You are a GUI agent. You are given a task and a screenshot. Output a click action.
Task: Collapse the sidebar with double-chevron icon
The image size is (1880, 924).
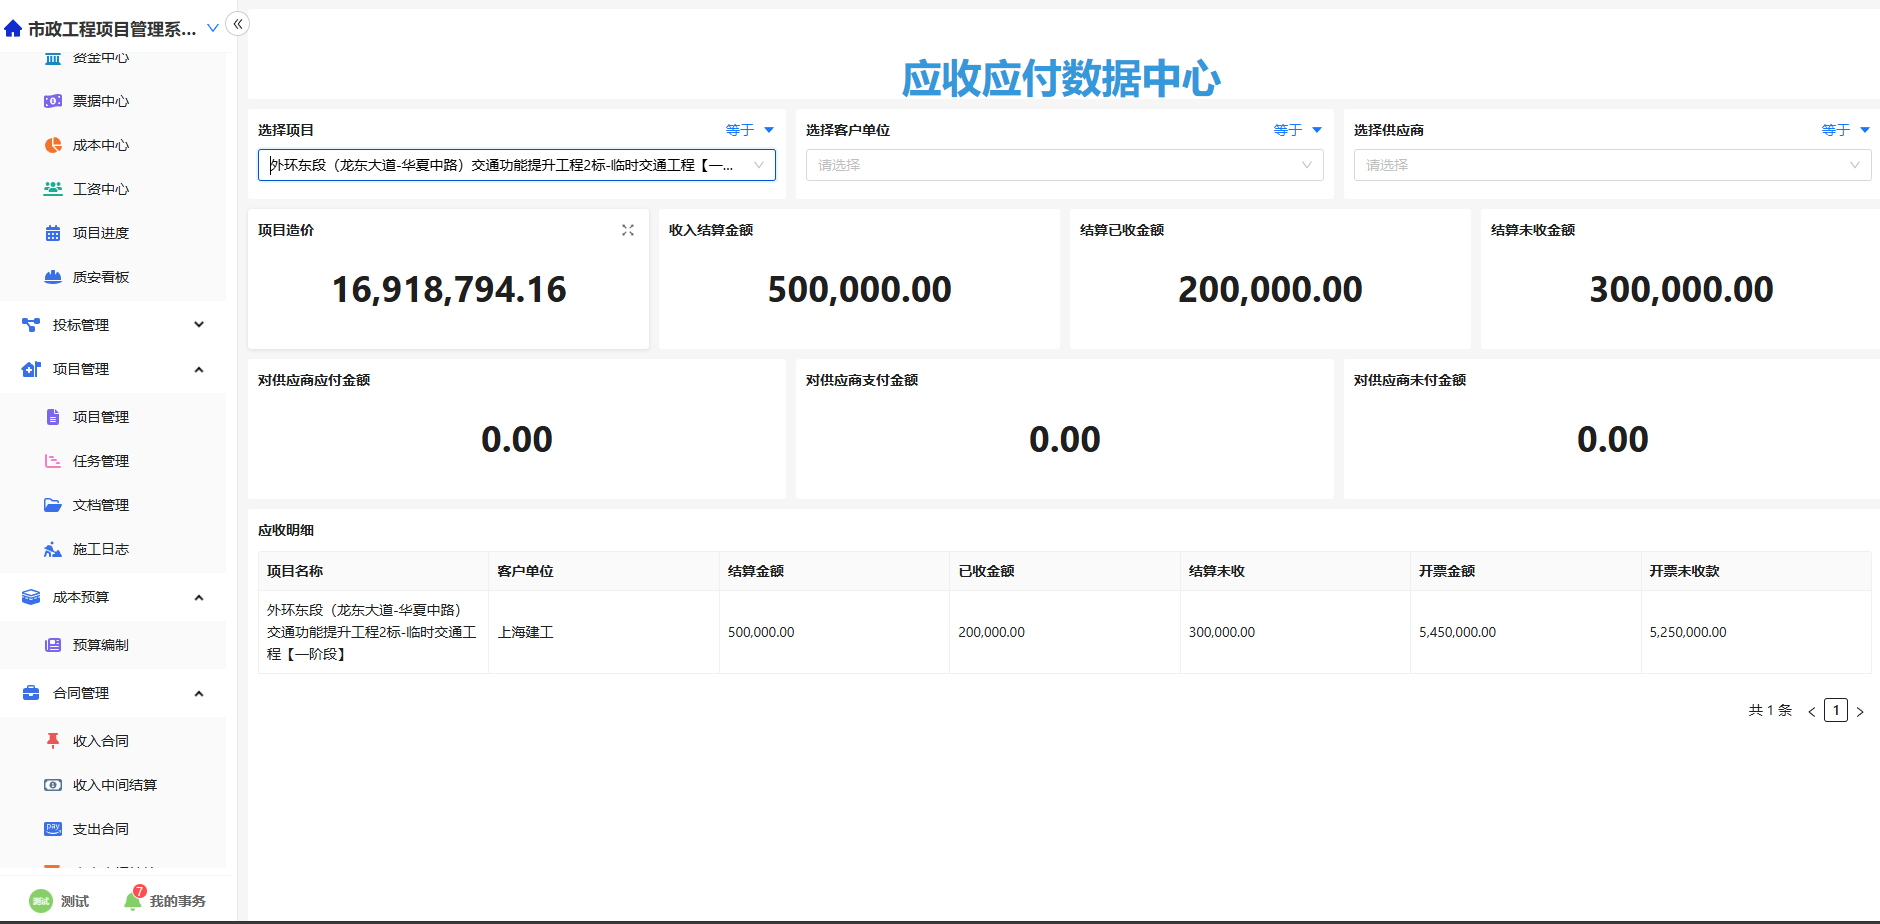[238, 24]
